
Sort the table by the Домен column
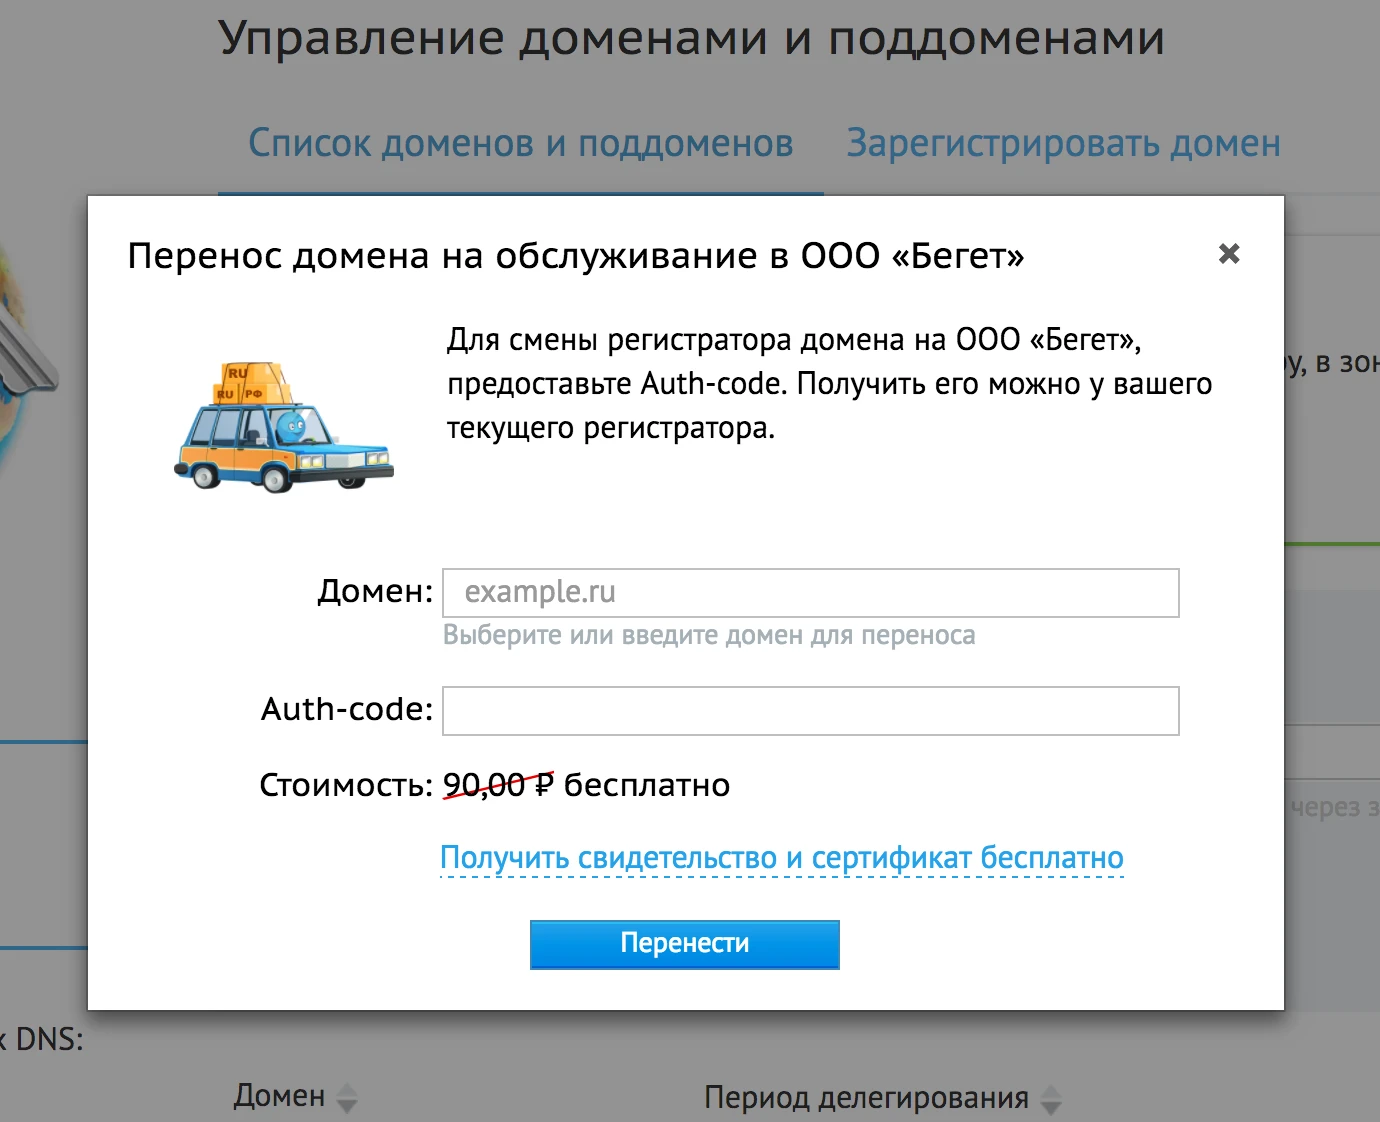tap(280, 1098)
